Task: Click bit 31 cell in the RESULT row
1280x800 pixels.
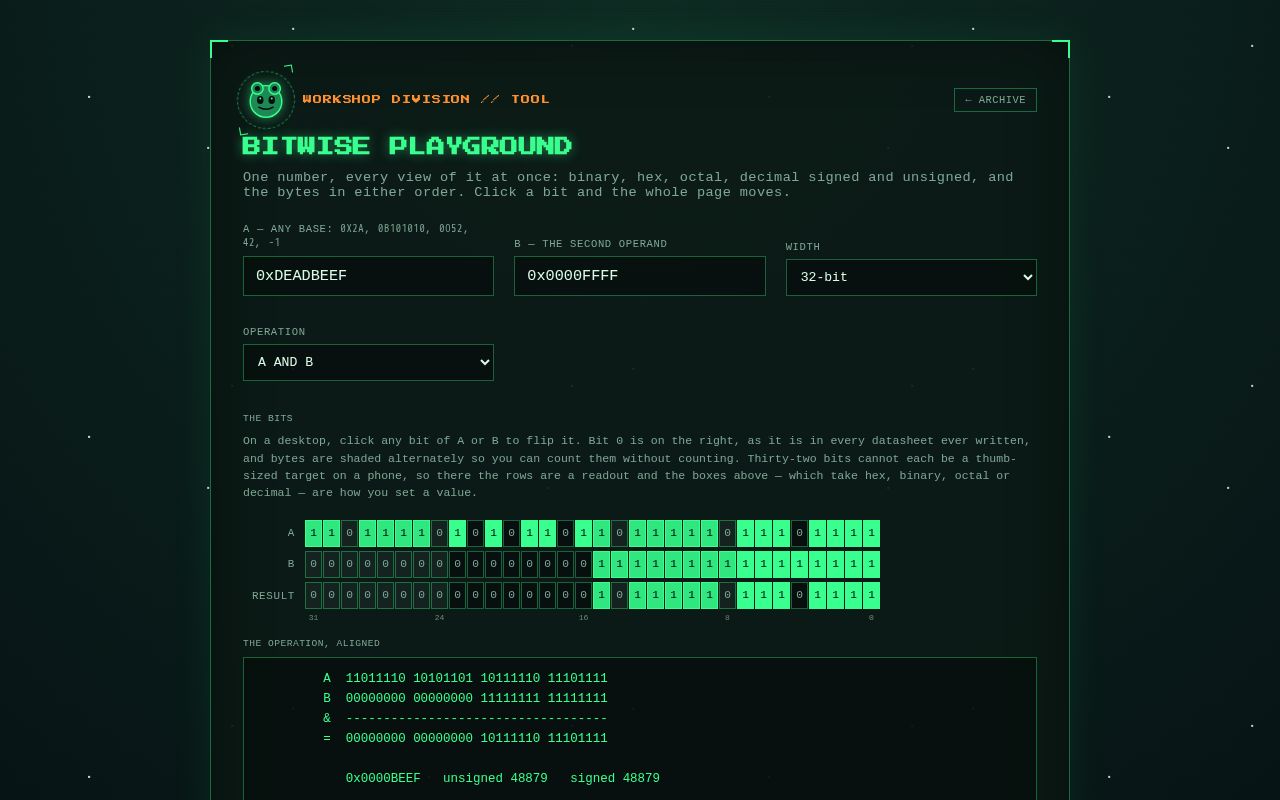Action: pos(314,595)
